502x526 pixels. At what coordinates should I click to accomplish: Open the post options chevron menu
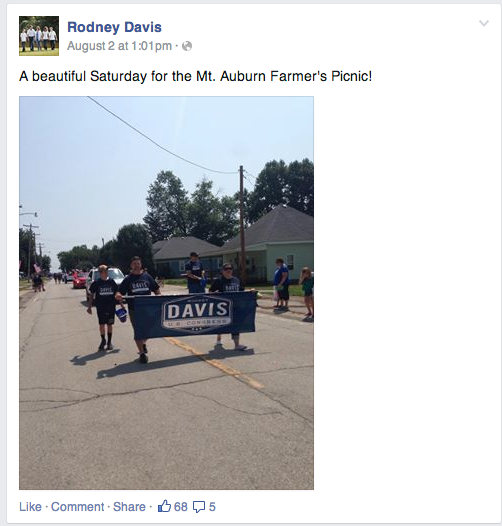pos(484,23)
